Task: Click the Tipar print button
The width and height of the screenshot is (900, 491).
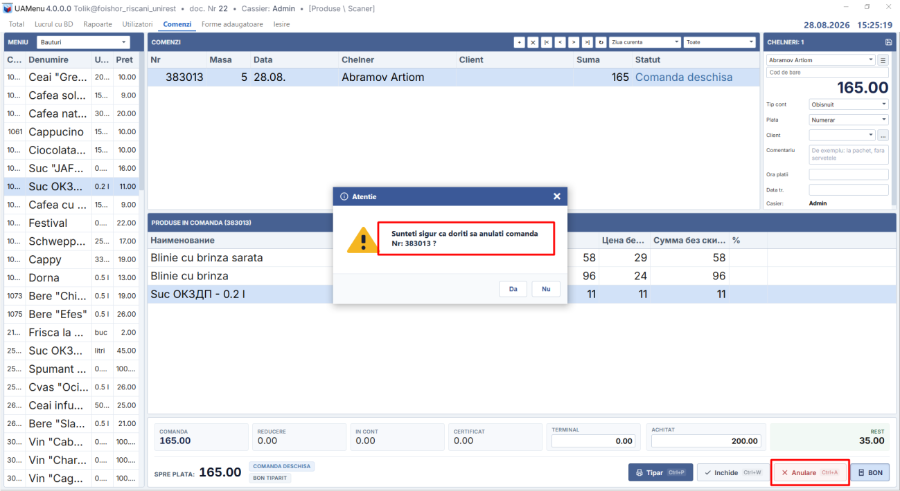Action: tap(661, 473)
